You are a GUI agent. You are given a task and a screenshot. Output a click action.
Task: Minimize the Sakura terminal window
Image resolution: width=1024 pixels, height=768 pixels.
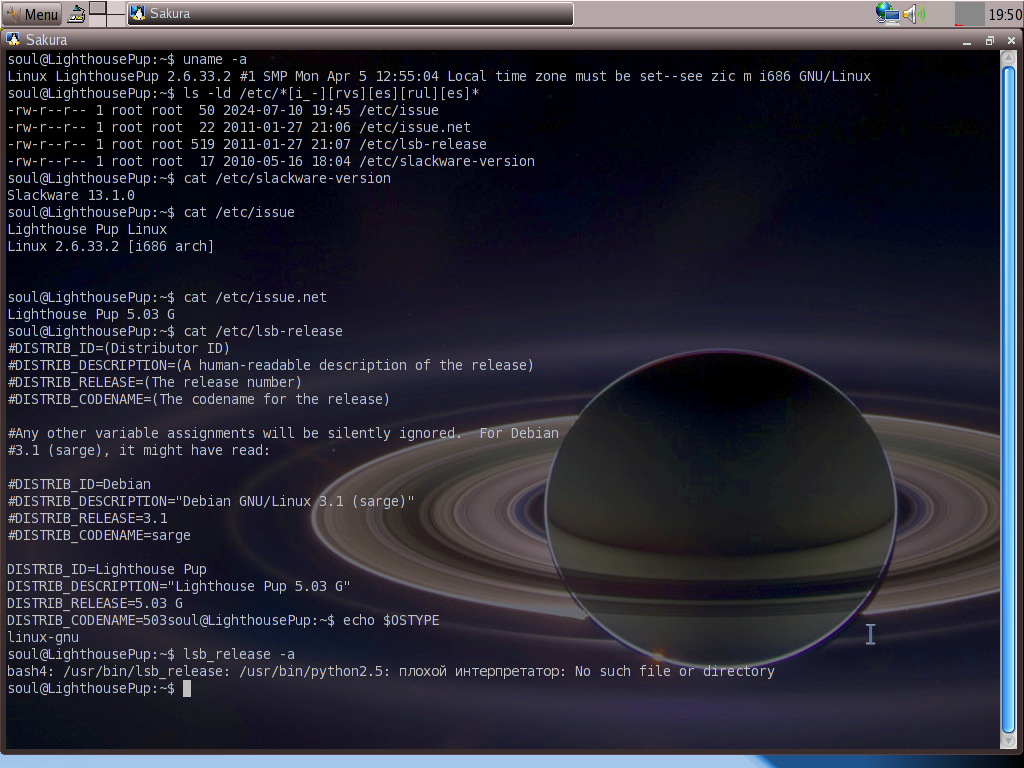click(967, 41)
